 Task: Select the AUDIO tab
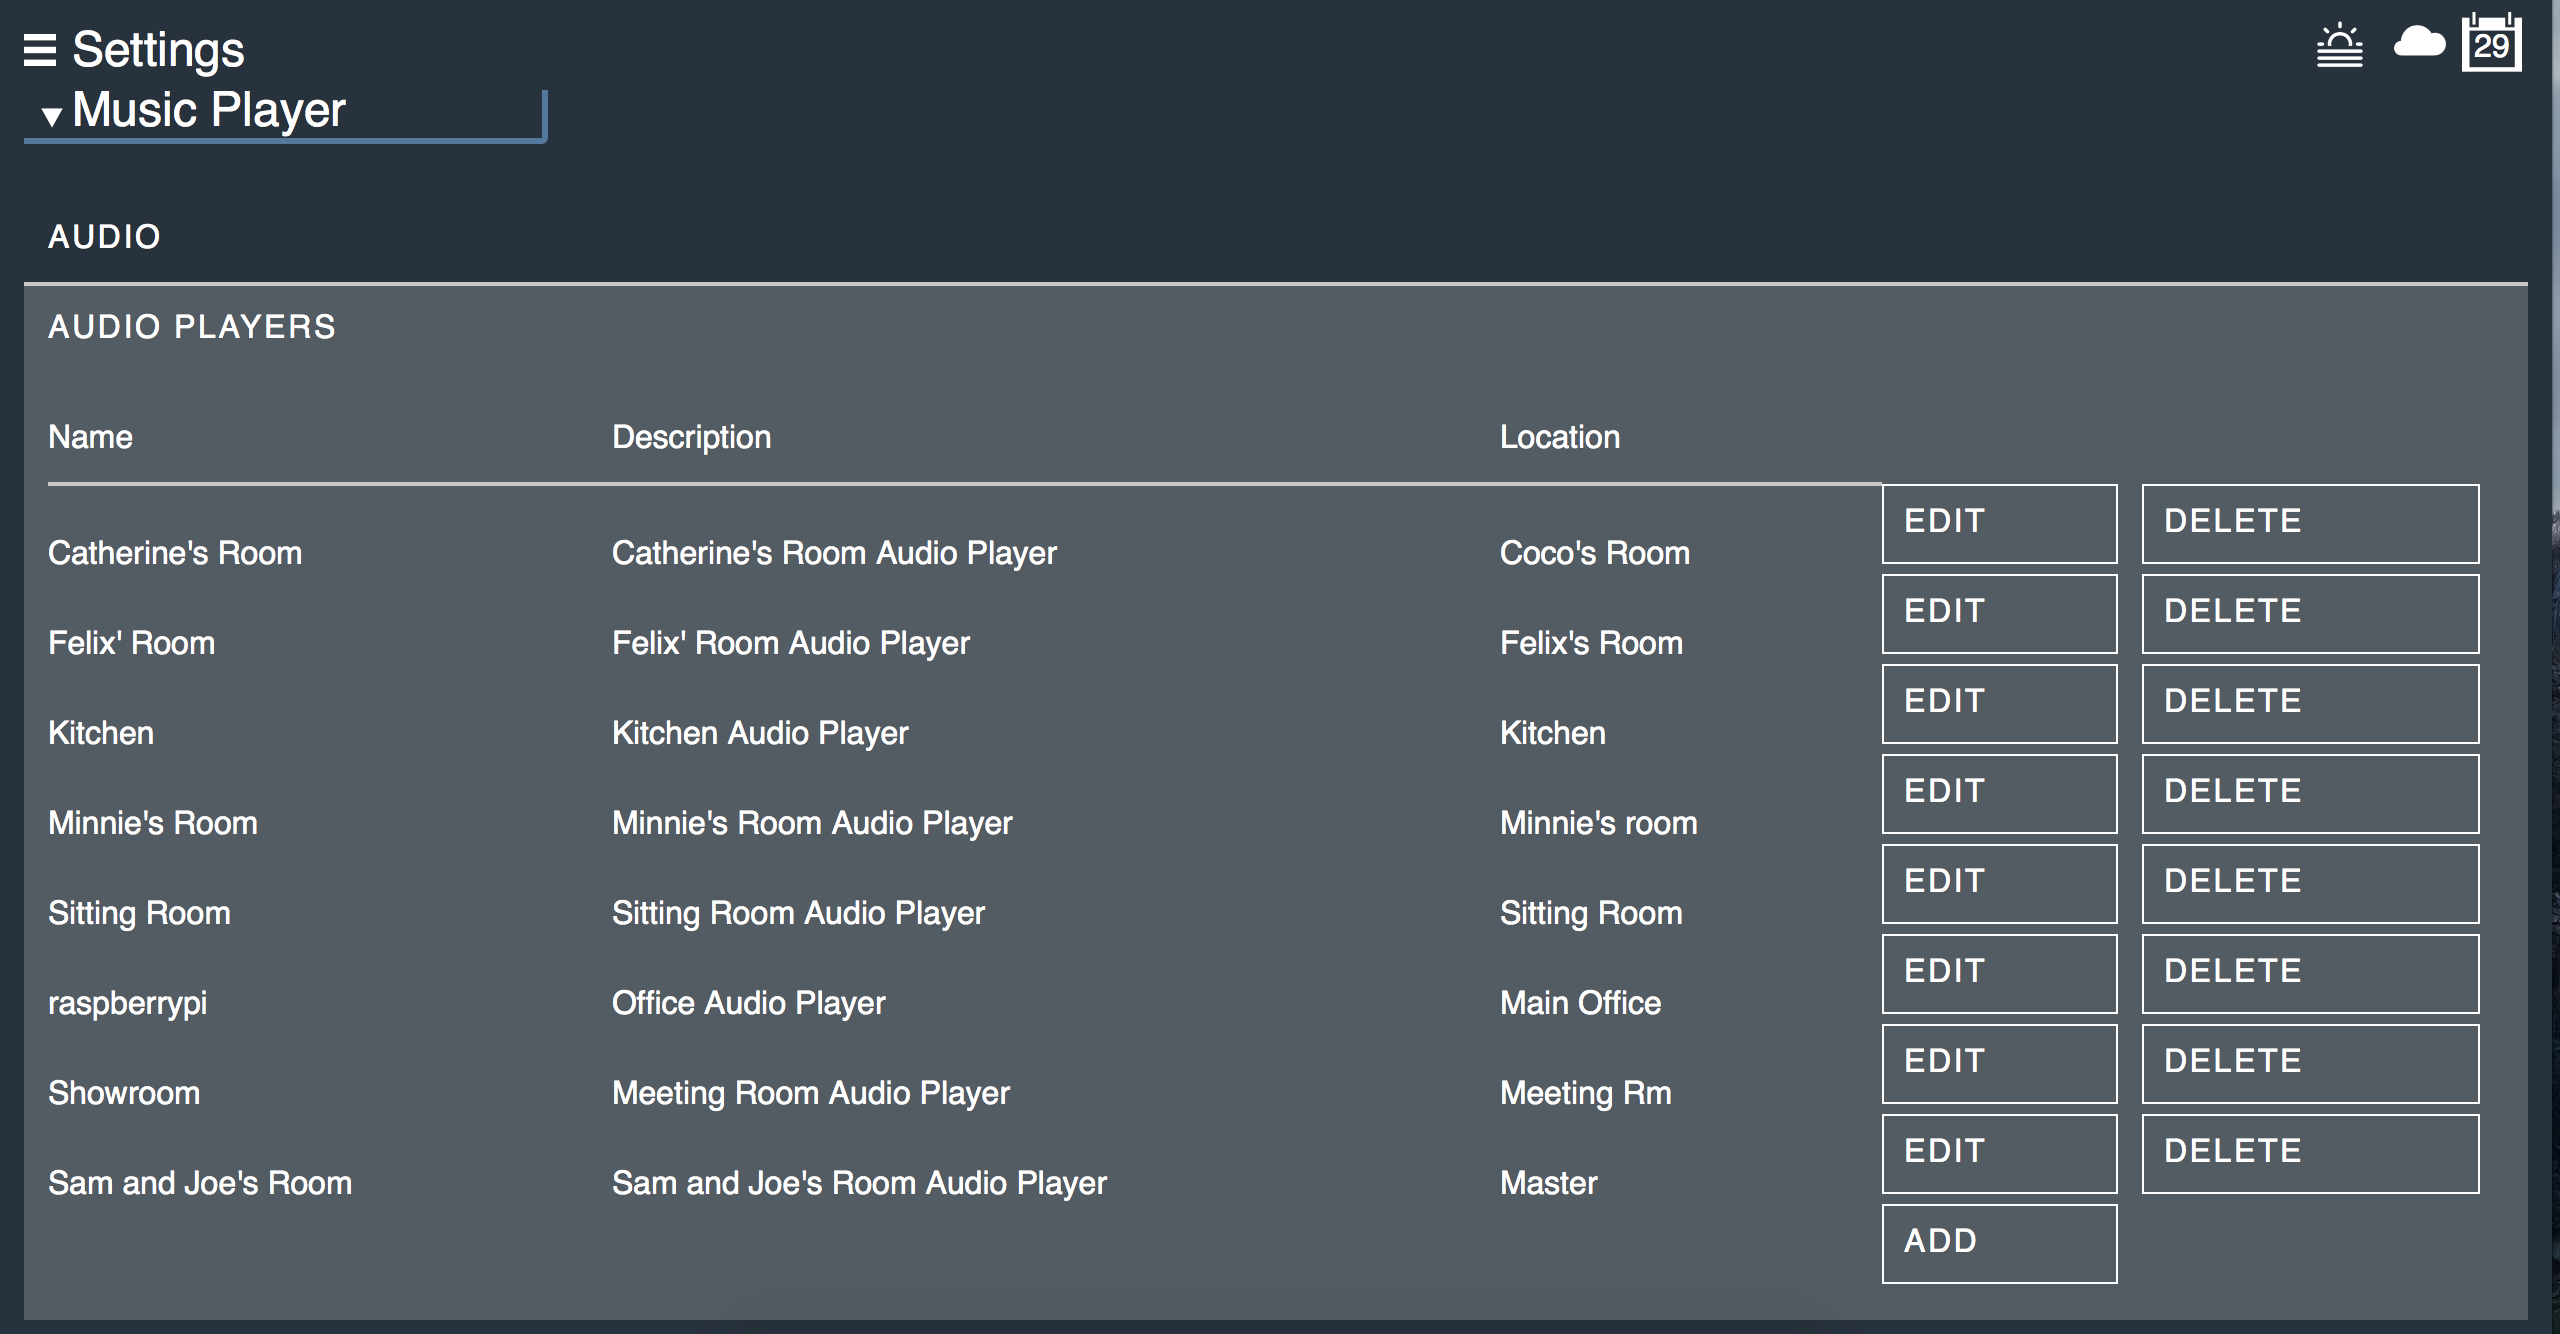[x=104, y=237]
